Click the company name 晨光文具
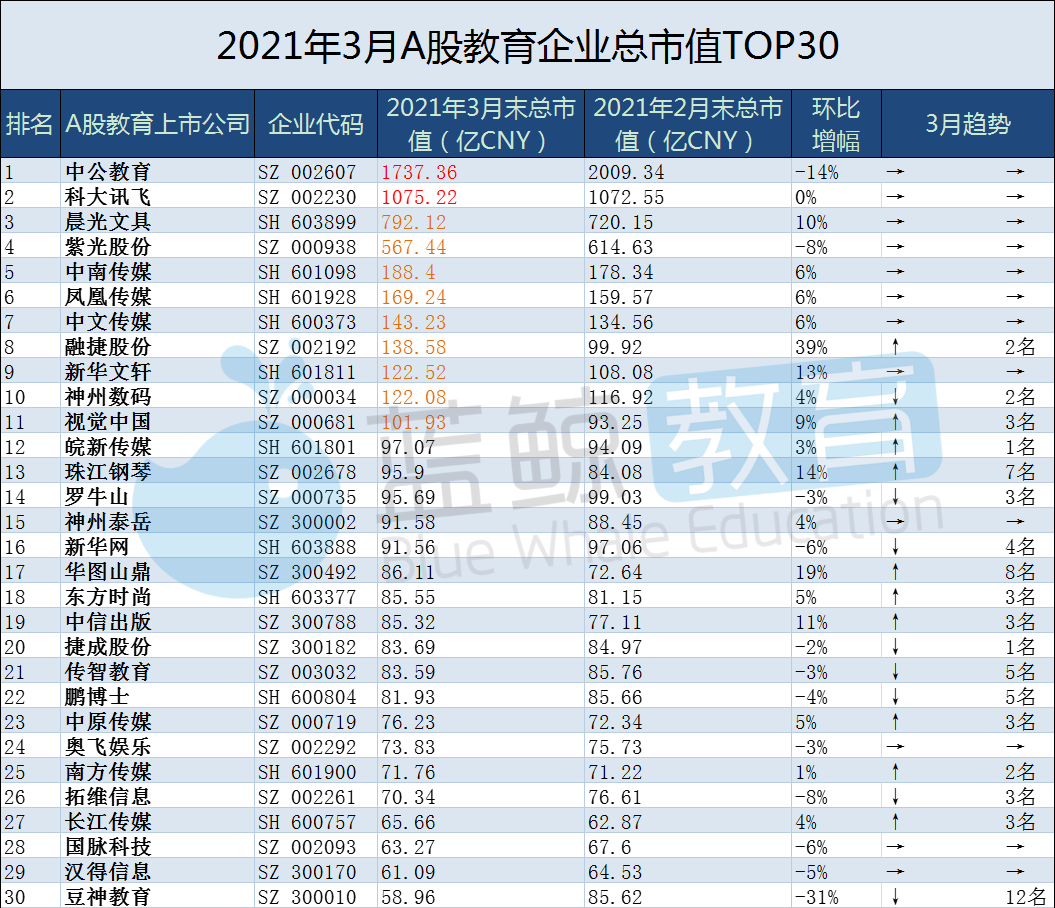The image size is (1055, 908). [108, 221]
